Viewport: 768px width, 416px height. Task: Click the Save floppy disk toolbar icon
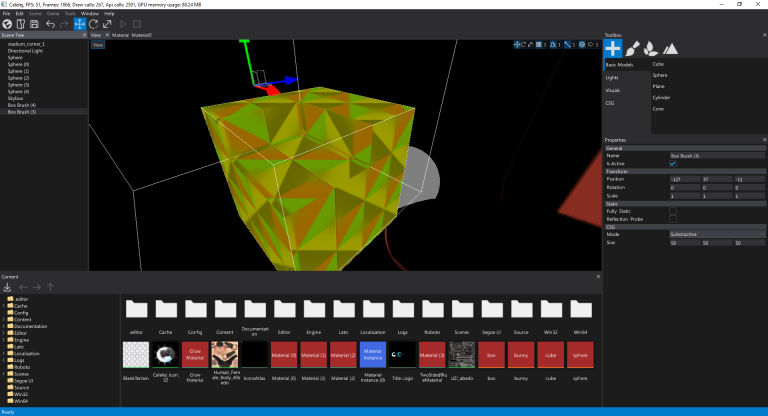point(34,24)
